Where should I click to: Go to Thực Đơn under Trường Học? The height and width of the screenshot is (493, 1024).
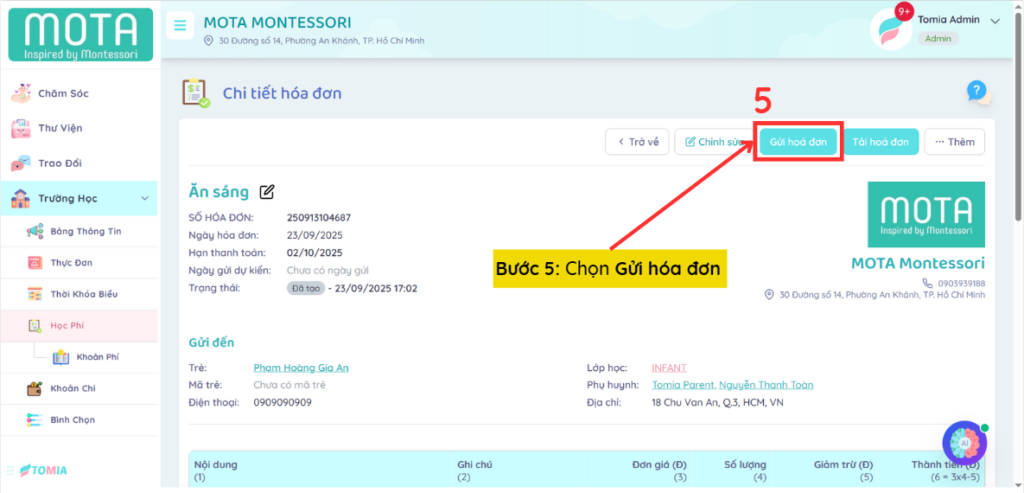pos(72,262)
